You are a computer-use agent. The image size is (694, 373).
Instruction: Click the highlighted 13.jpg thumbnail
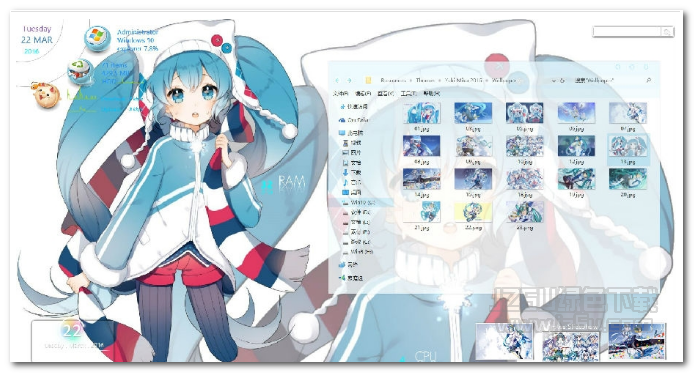pos(628,150)
